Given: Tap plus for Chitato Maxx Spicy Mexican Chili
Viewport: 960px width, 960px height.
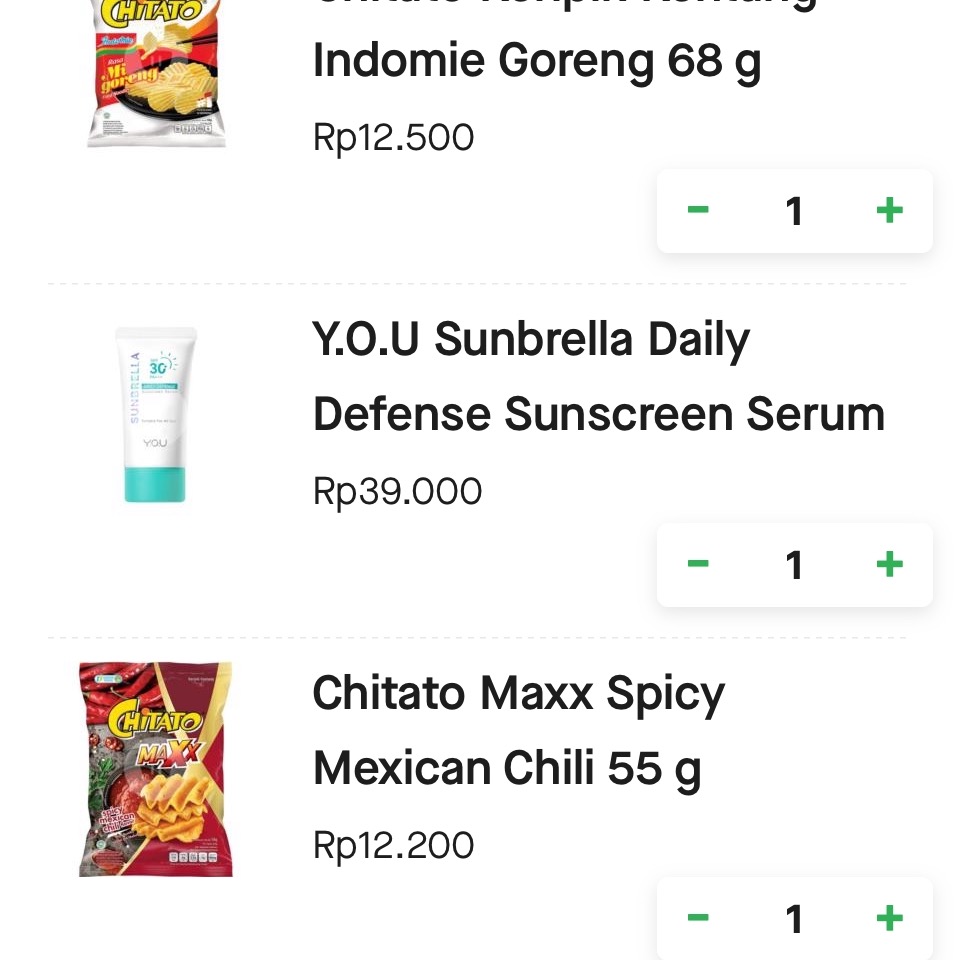Looking at the screenshot, I should tap(889, 917).
